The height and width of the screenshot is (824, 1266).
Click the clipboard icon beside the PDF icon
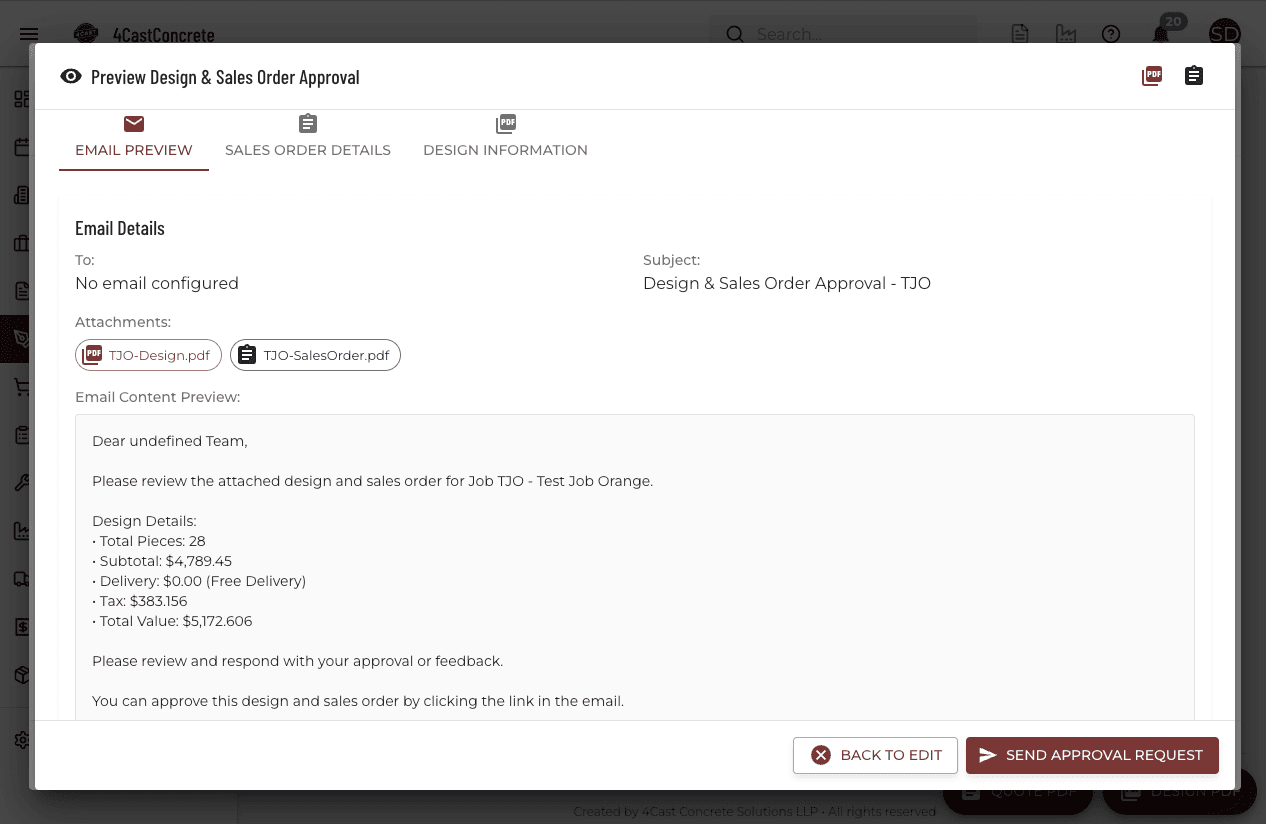1194,75
